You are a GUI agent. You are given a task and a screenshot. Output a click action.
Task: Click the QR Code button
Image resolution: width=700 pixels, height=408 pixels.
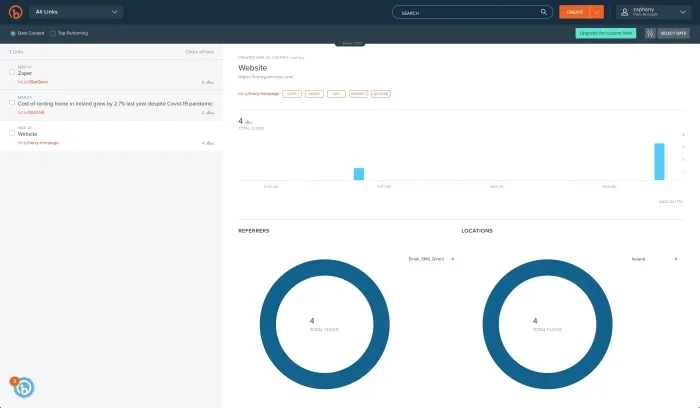coord(381,94)
